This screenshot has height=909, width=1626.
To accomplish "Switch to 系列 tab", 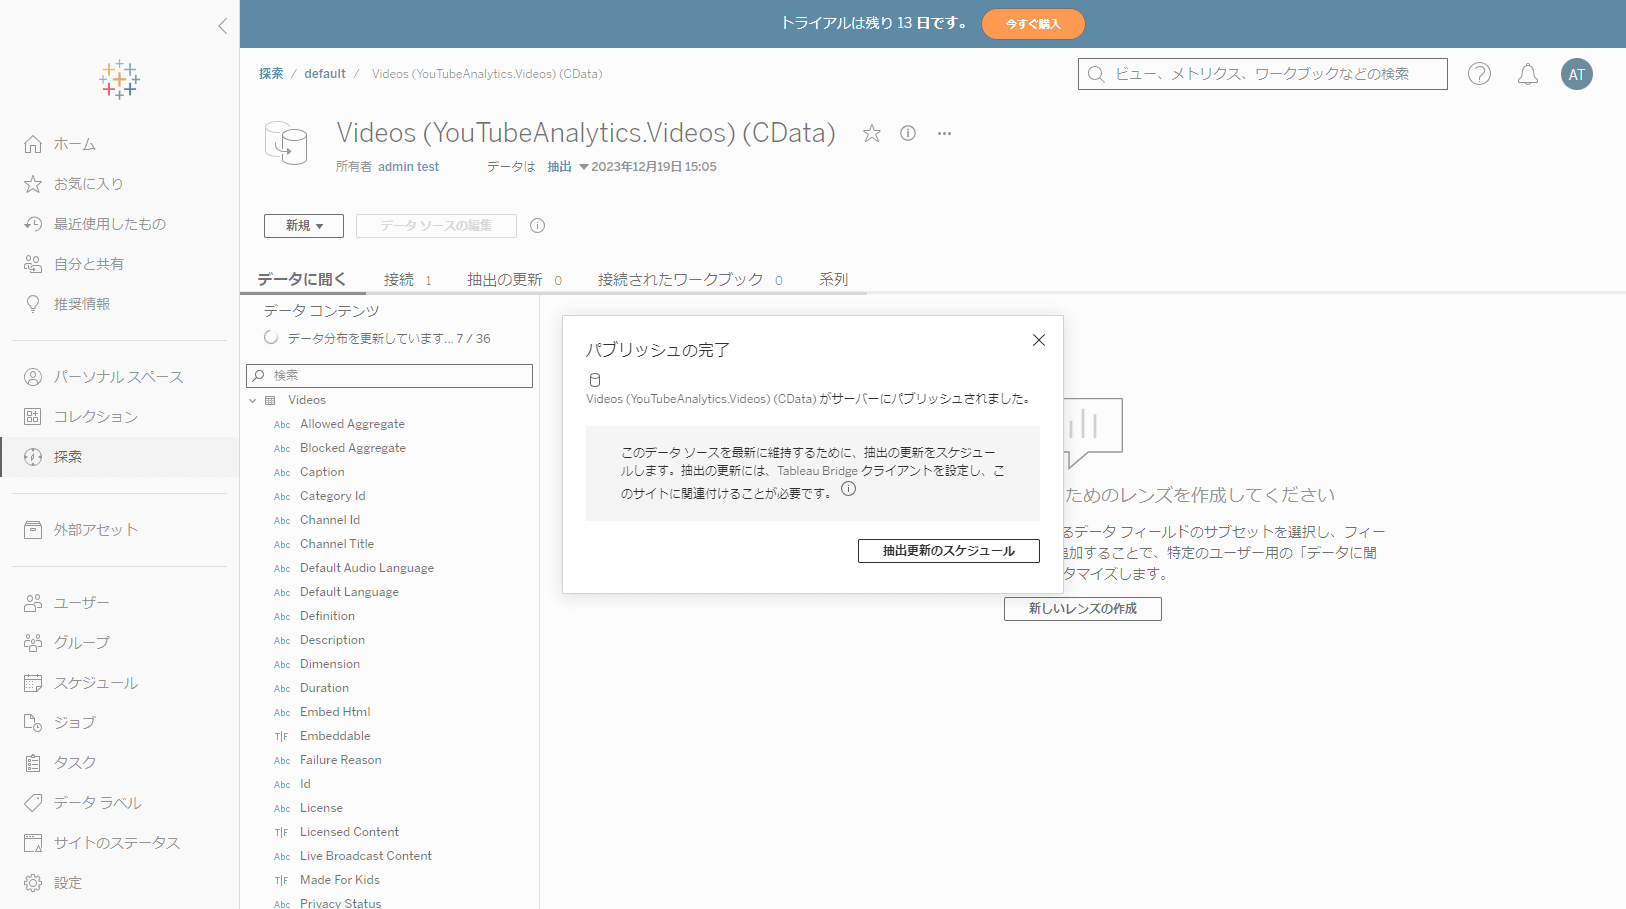I will coord(833,280).
